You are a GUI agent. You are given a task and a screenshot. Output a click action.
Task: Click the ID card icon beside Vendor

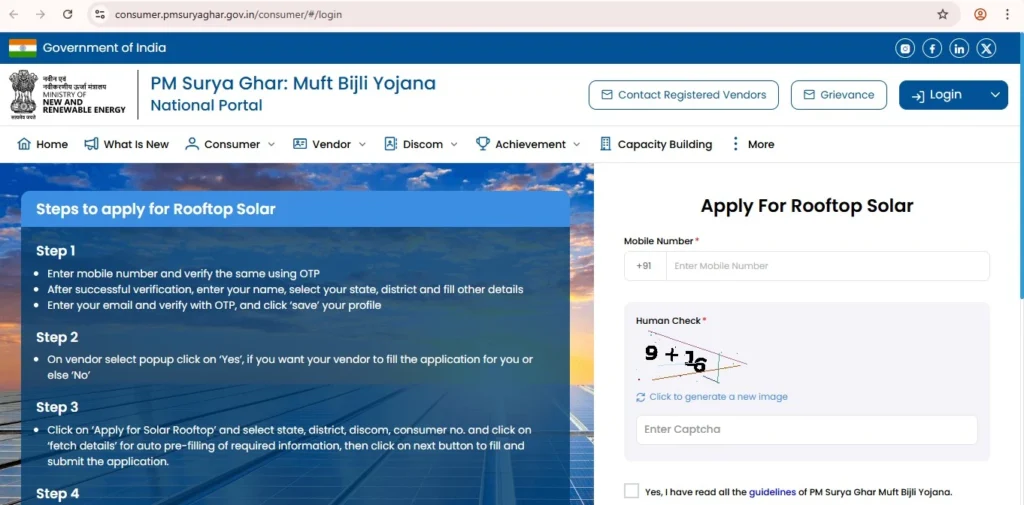click(x=300, y=144)
